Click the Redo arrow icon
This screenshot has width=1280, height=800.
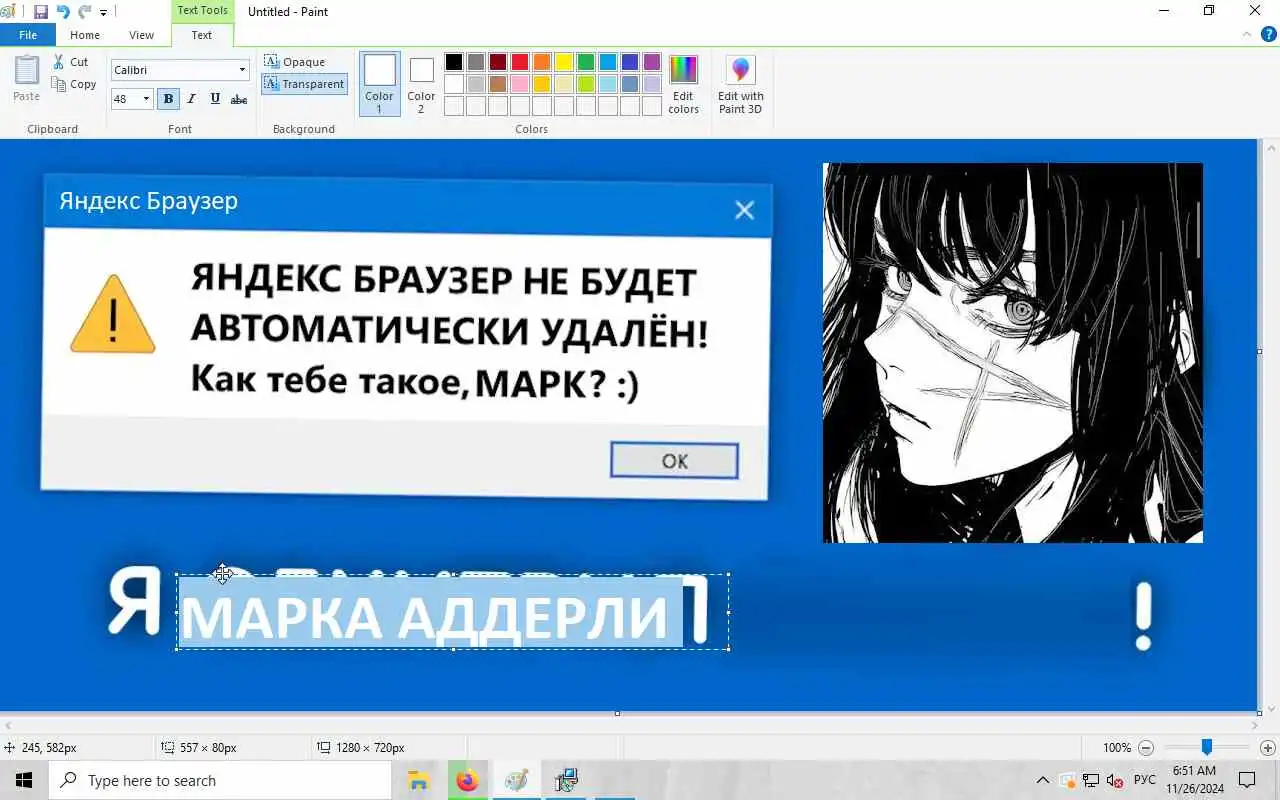tap(85, 12)
